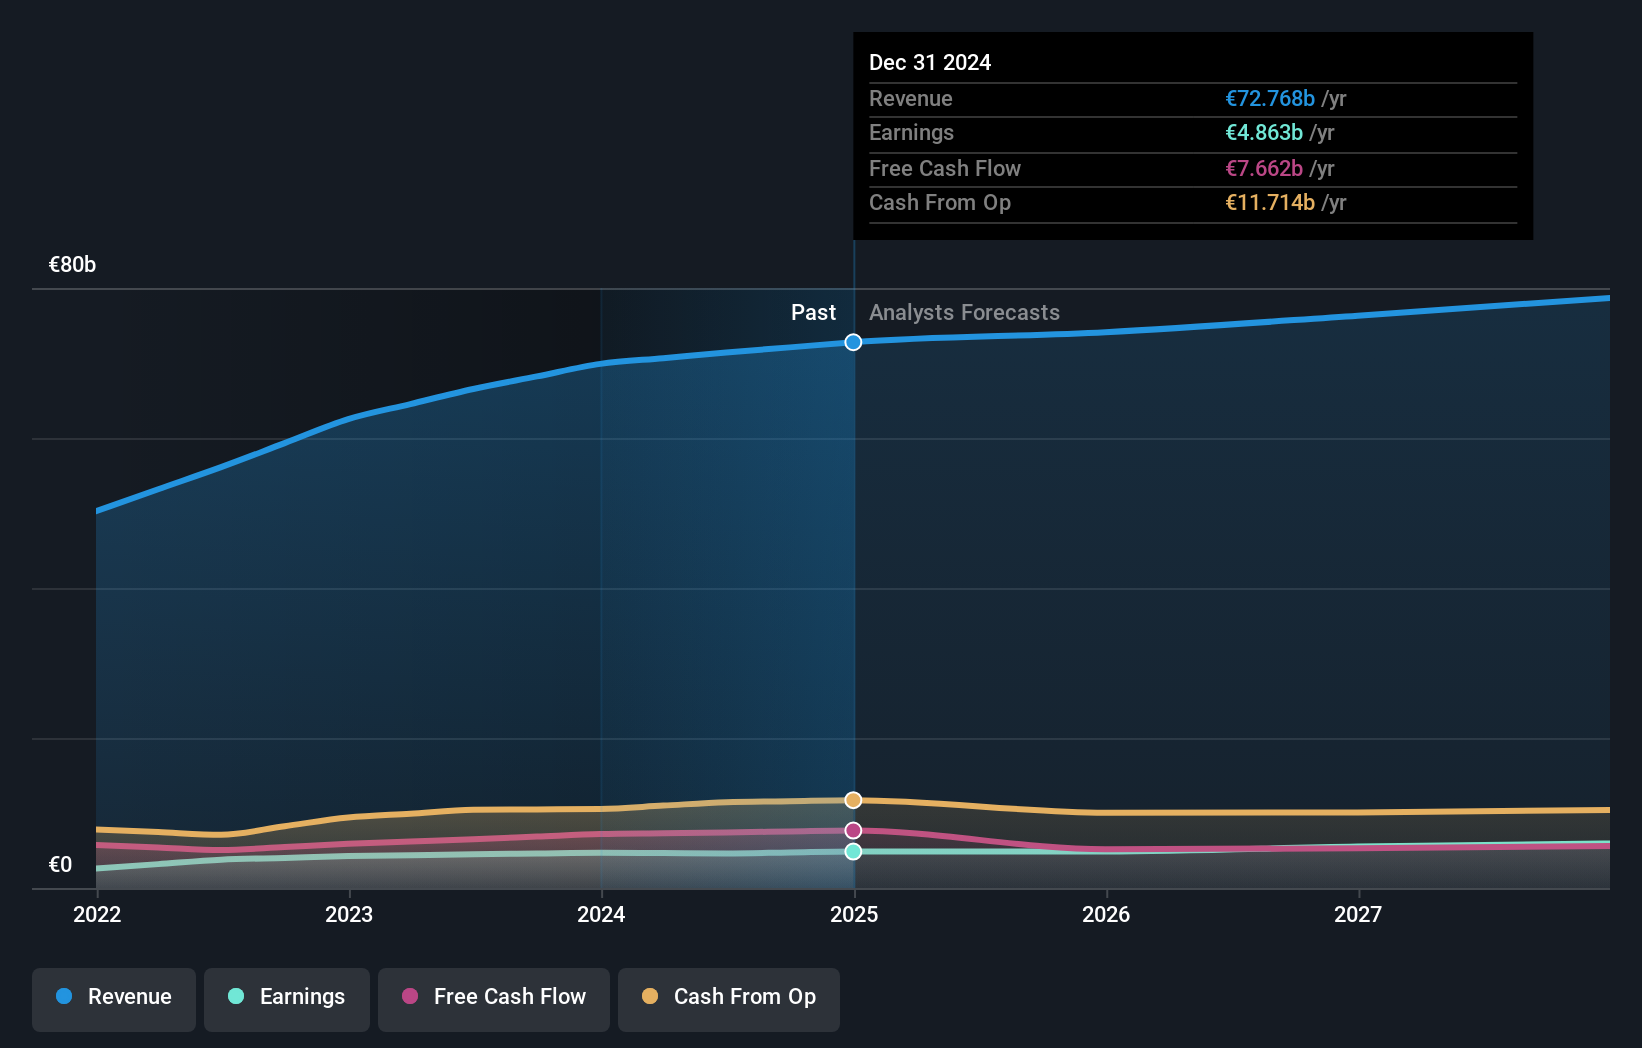This screenshot has height=1048, width=1642.
Task: Click the €7.662b free cash flow value
Action: point(1264,169)
